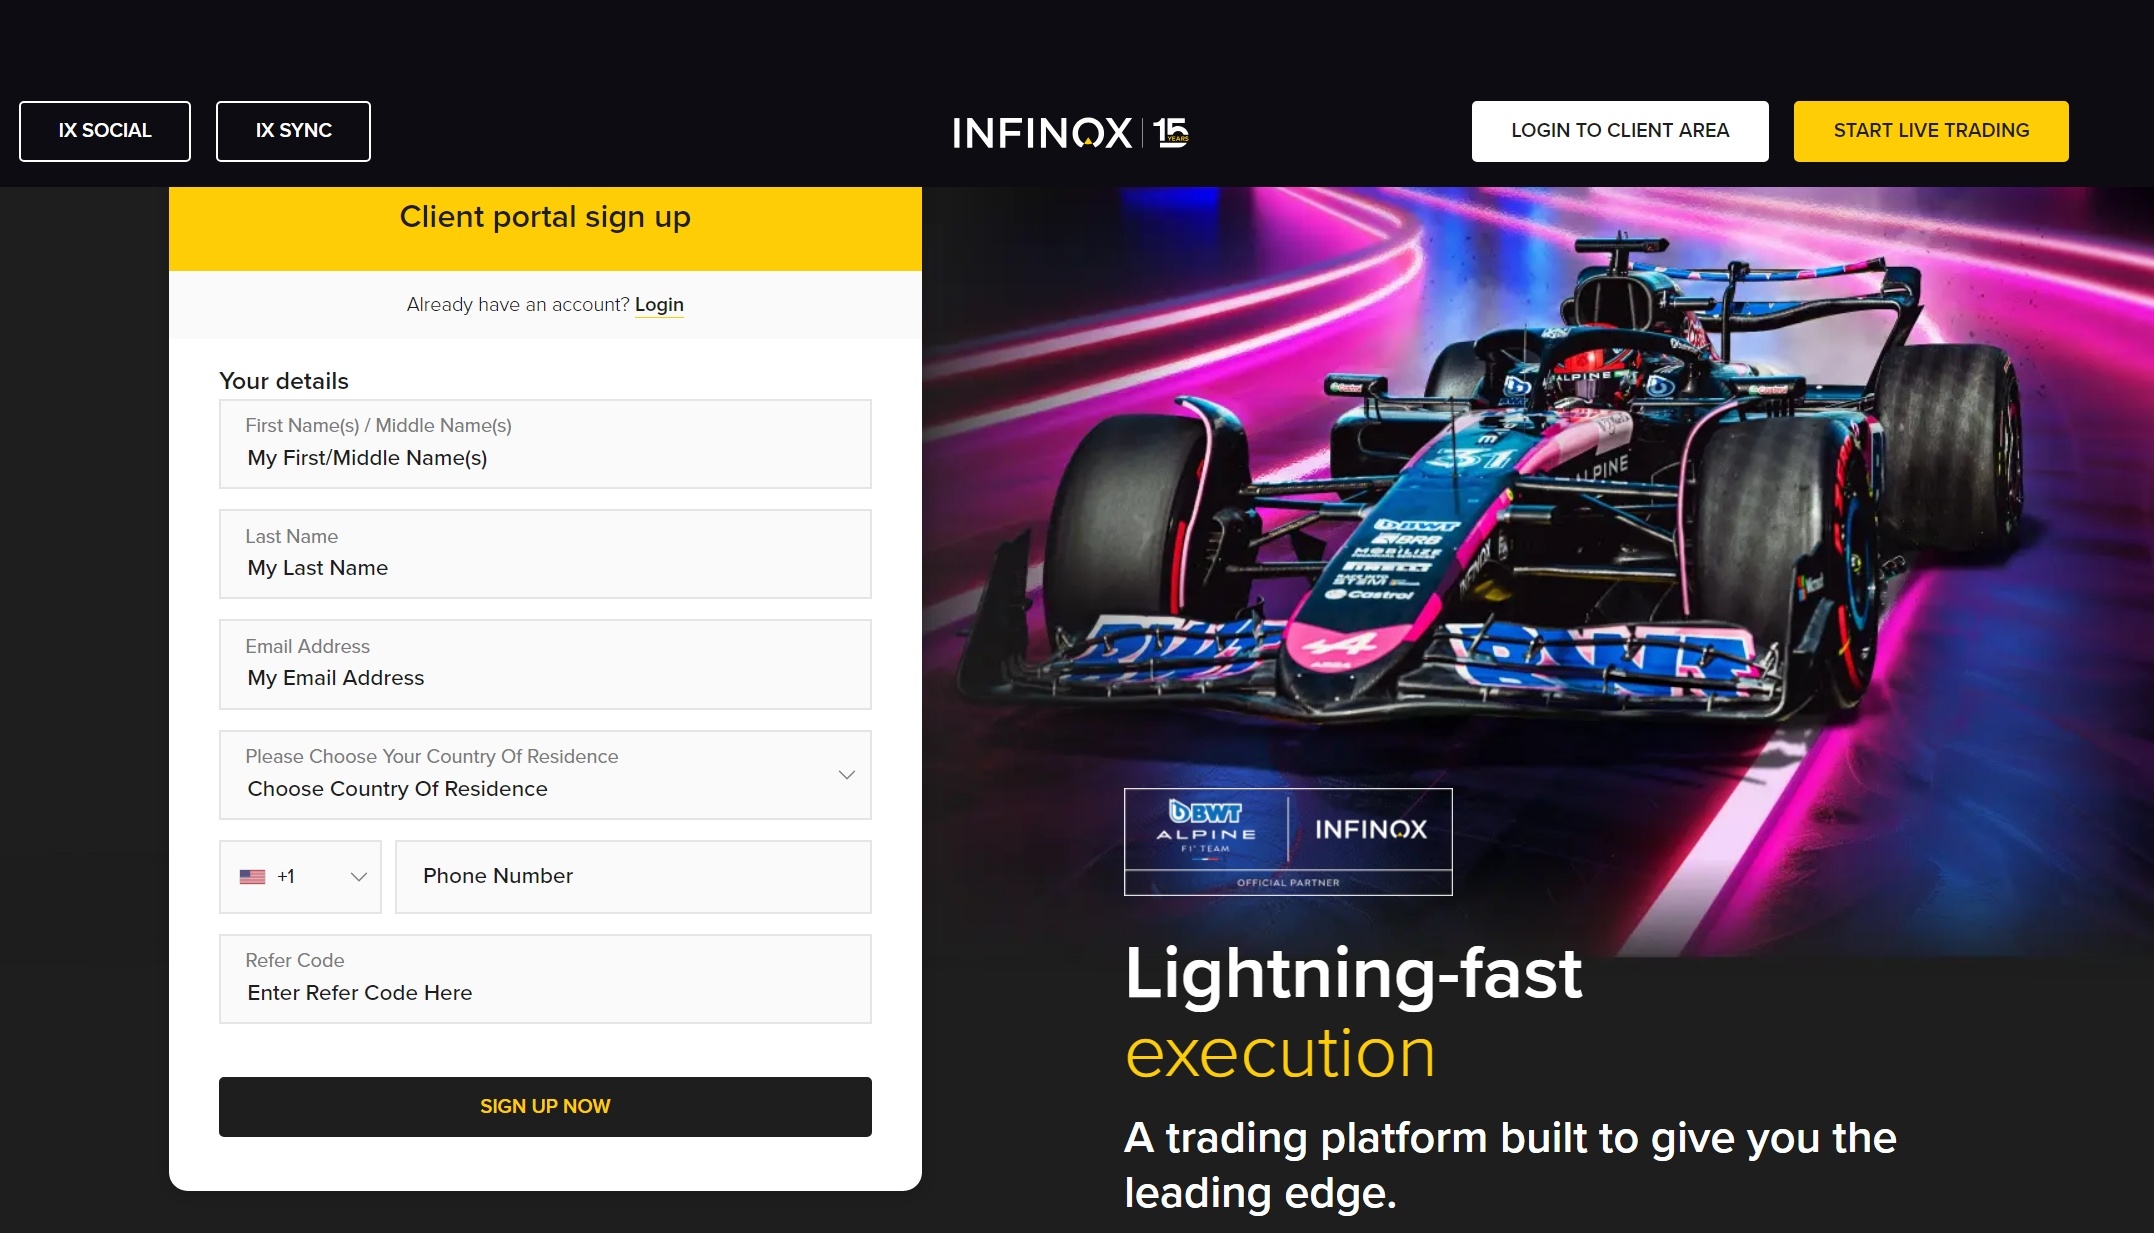Viewport: 2154px width, 1233px height.
Task: Click the IX SYNC button icon
Action: (293, 132)
